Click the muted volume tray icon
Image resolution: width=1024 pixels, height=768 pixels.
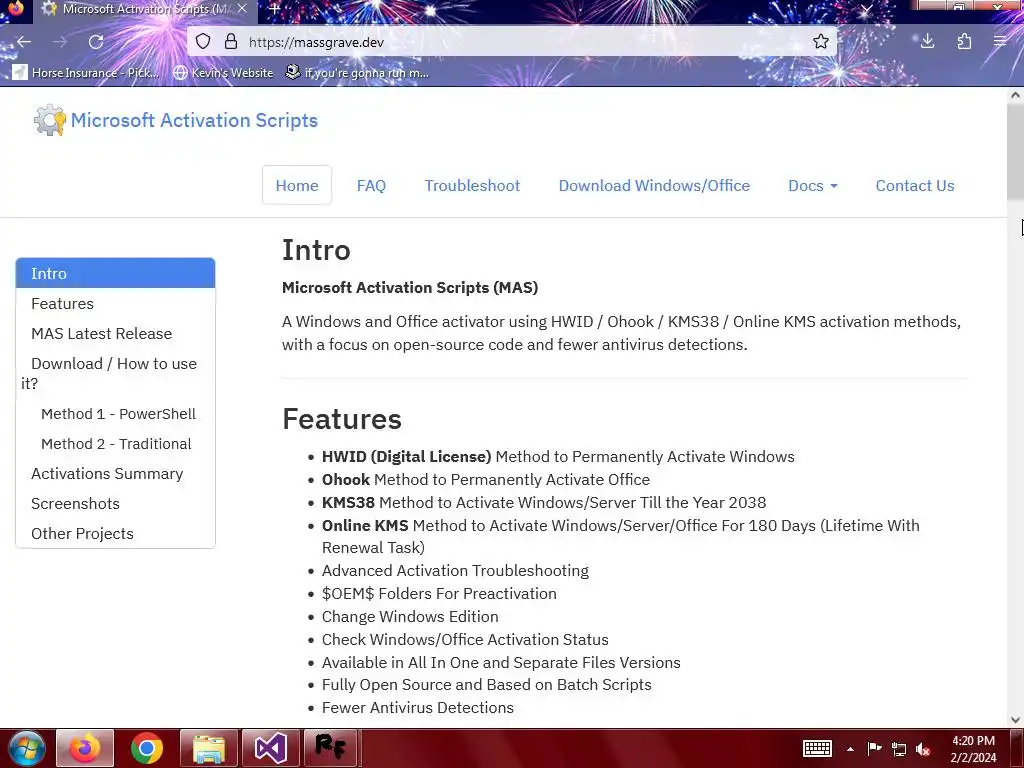(923, 749)
